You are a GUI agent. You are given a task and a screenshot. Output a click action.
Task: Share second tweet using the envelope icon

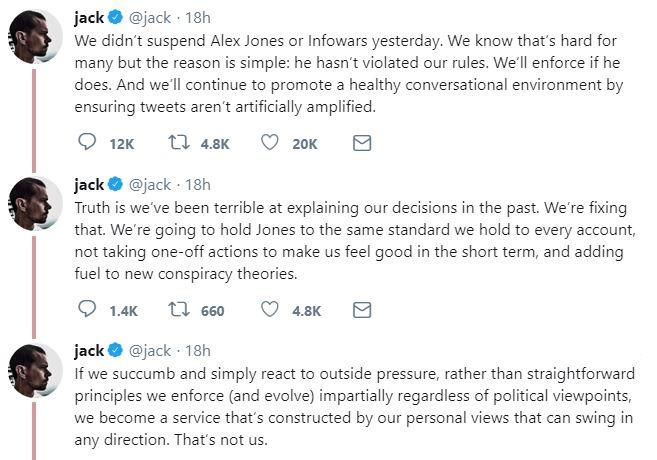[362, 310]
